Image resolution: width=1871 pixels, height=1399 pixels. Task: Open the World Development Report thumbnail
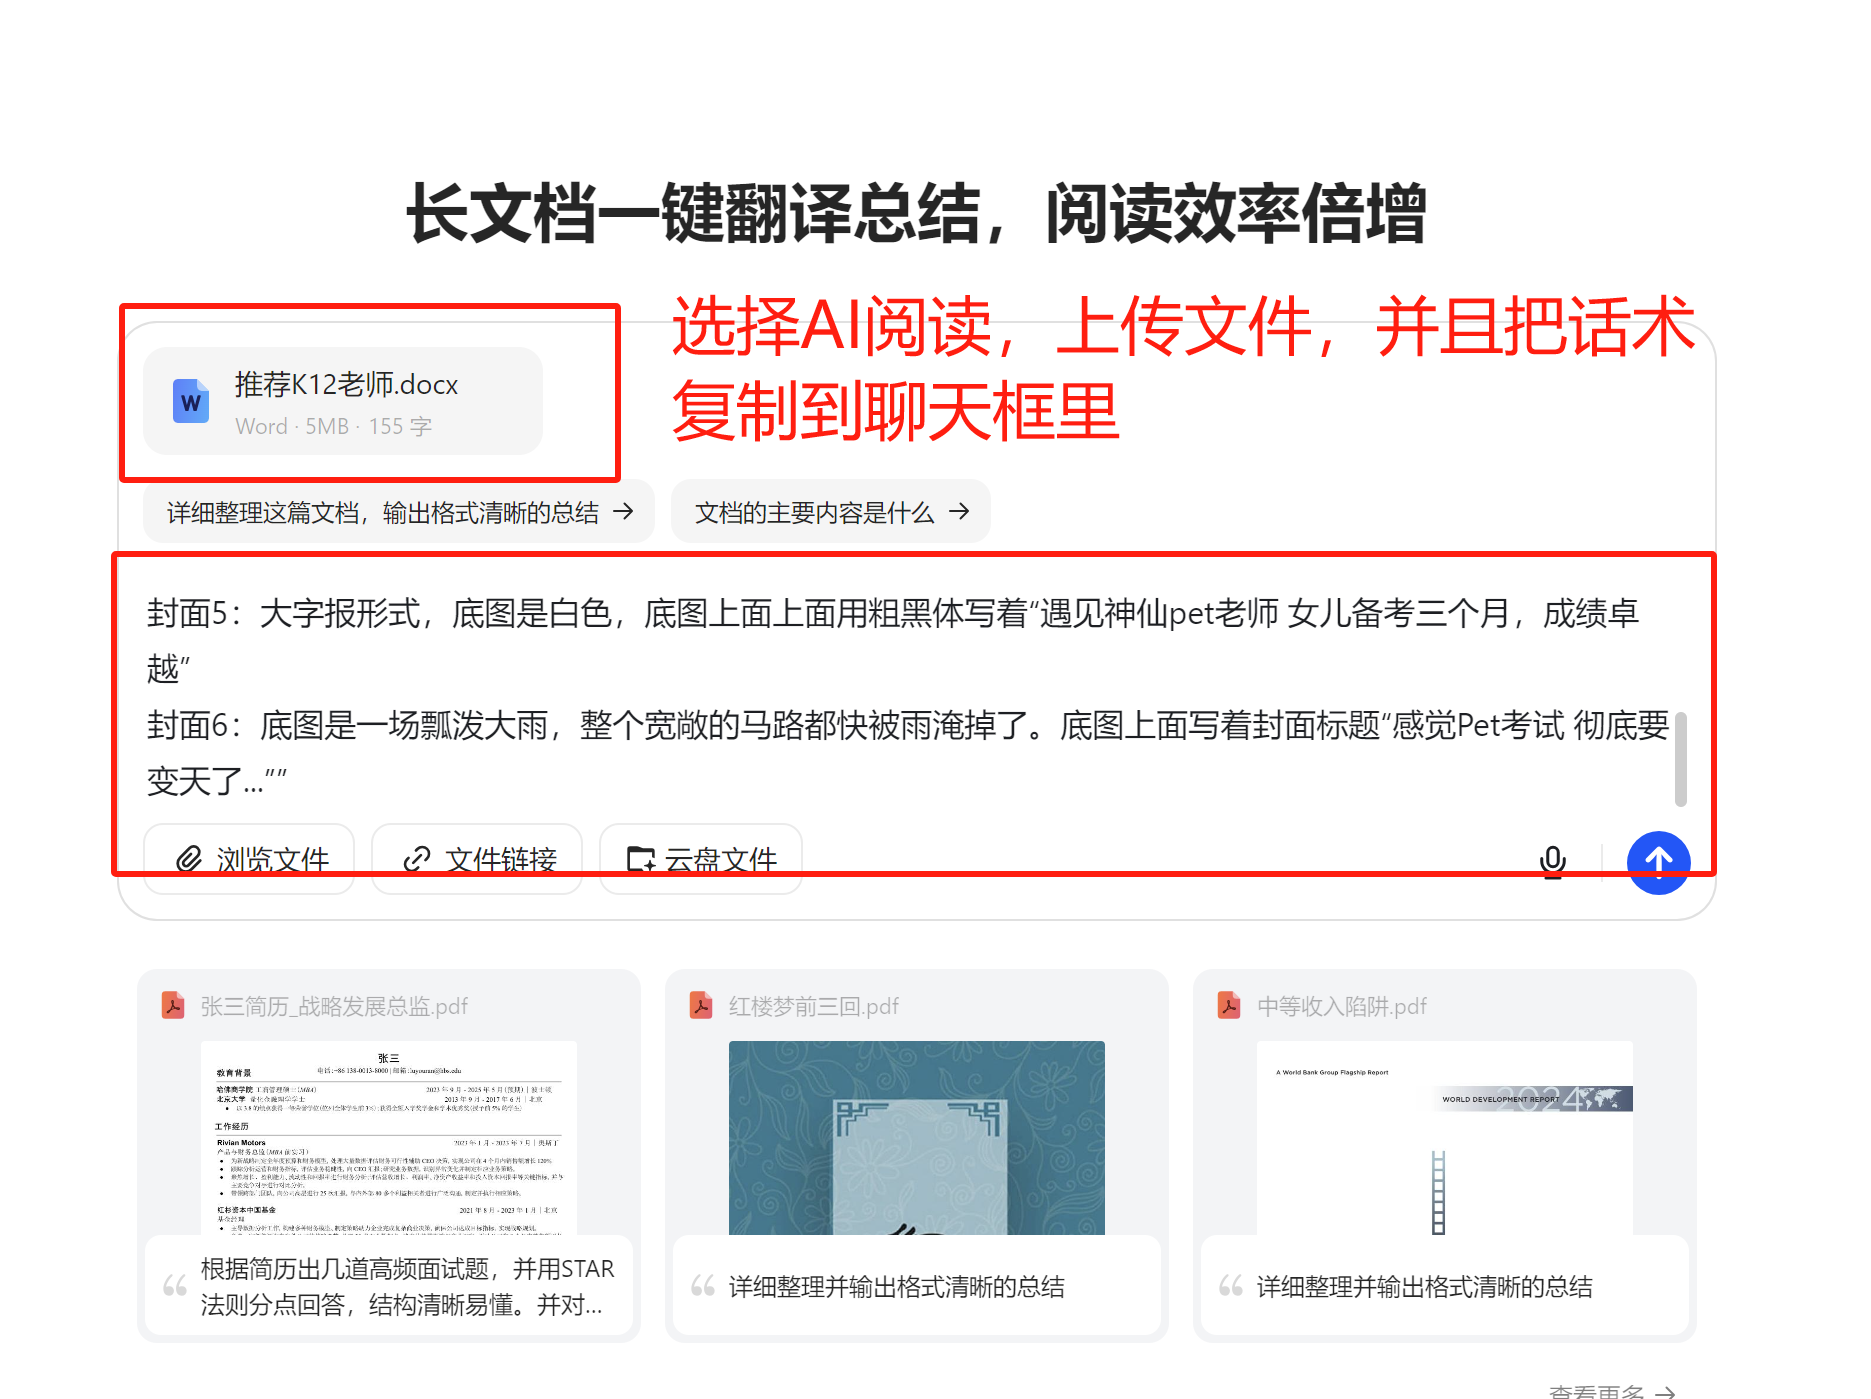pos(1444,1137)
